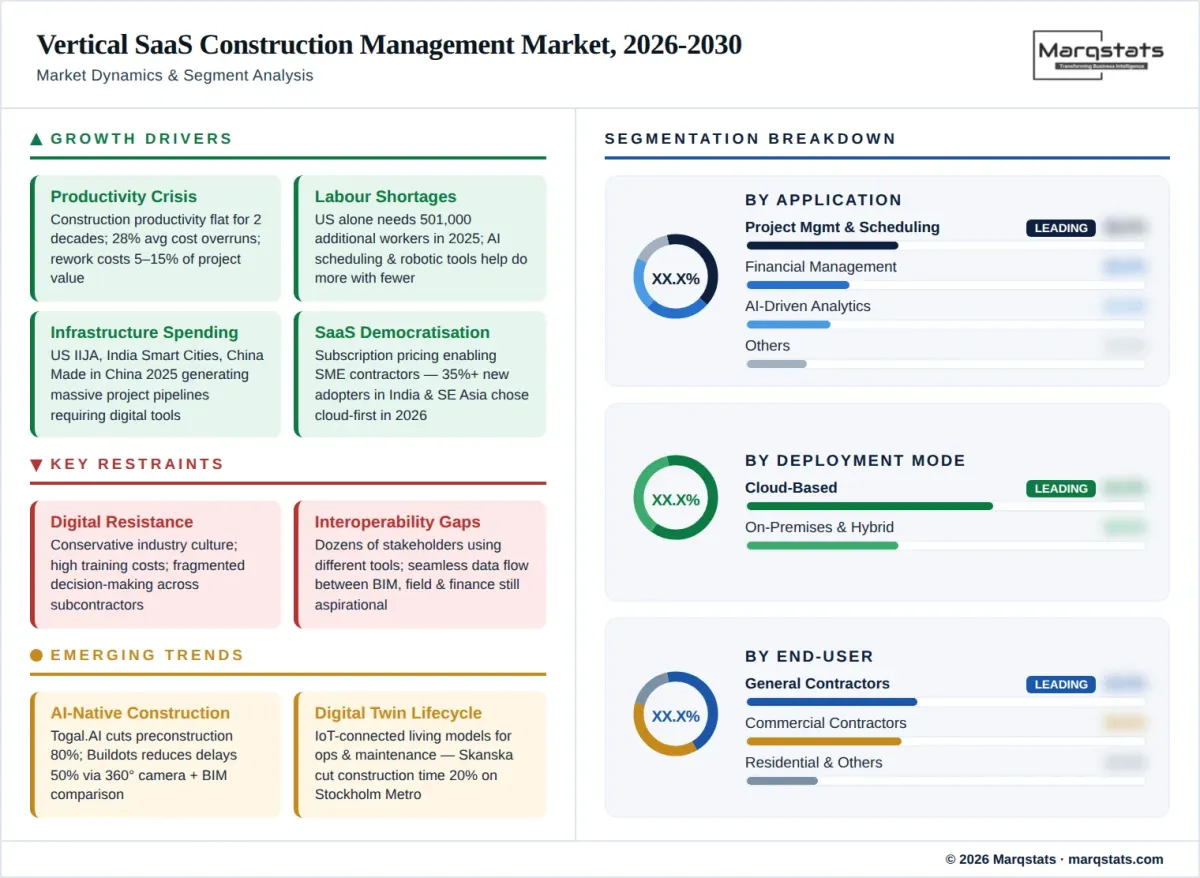This screenshot has width=1200, height=878.
Task: Click the Digital Resistance restraint card
Action: click(156, 563)
